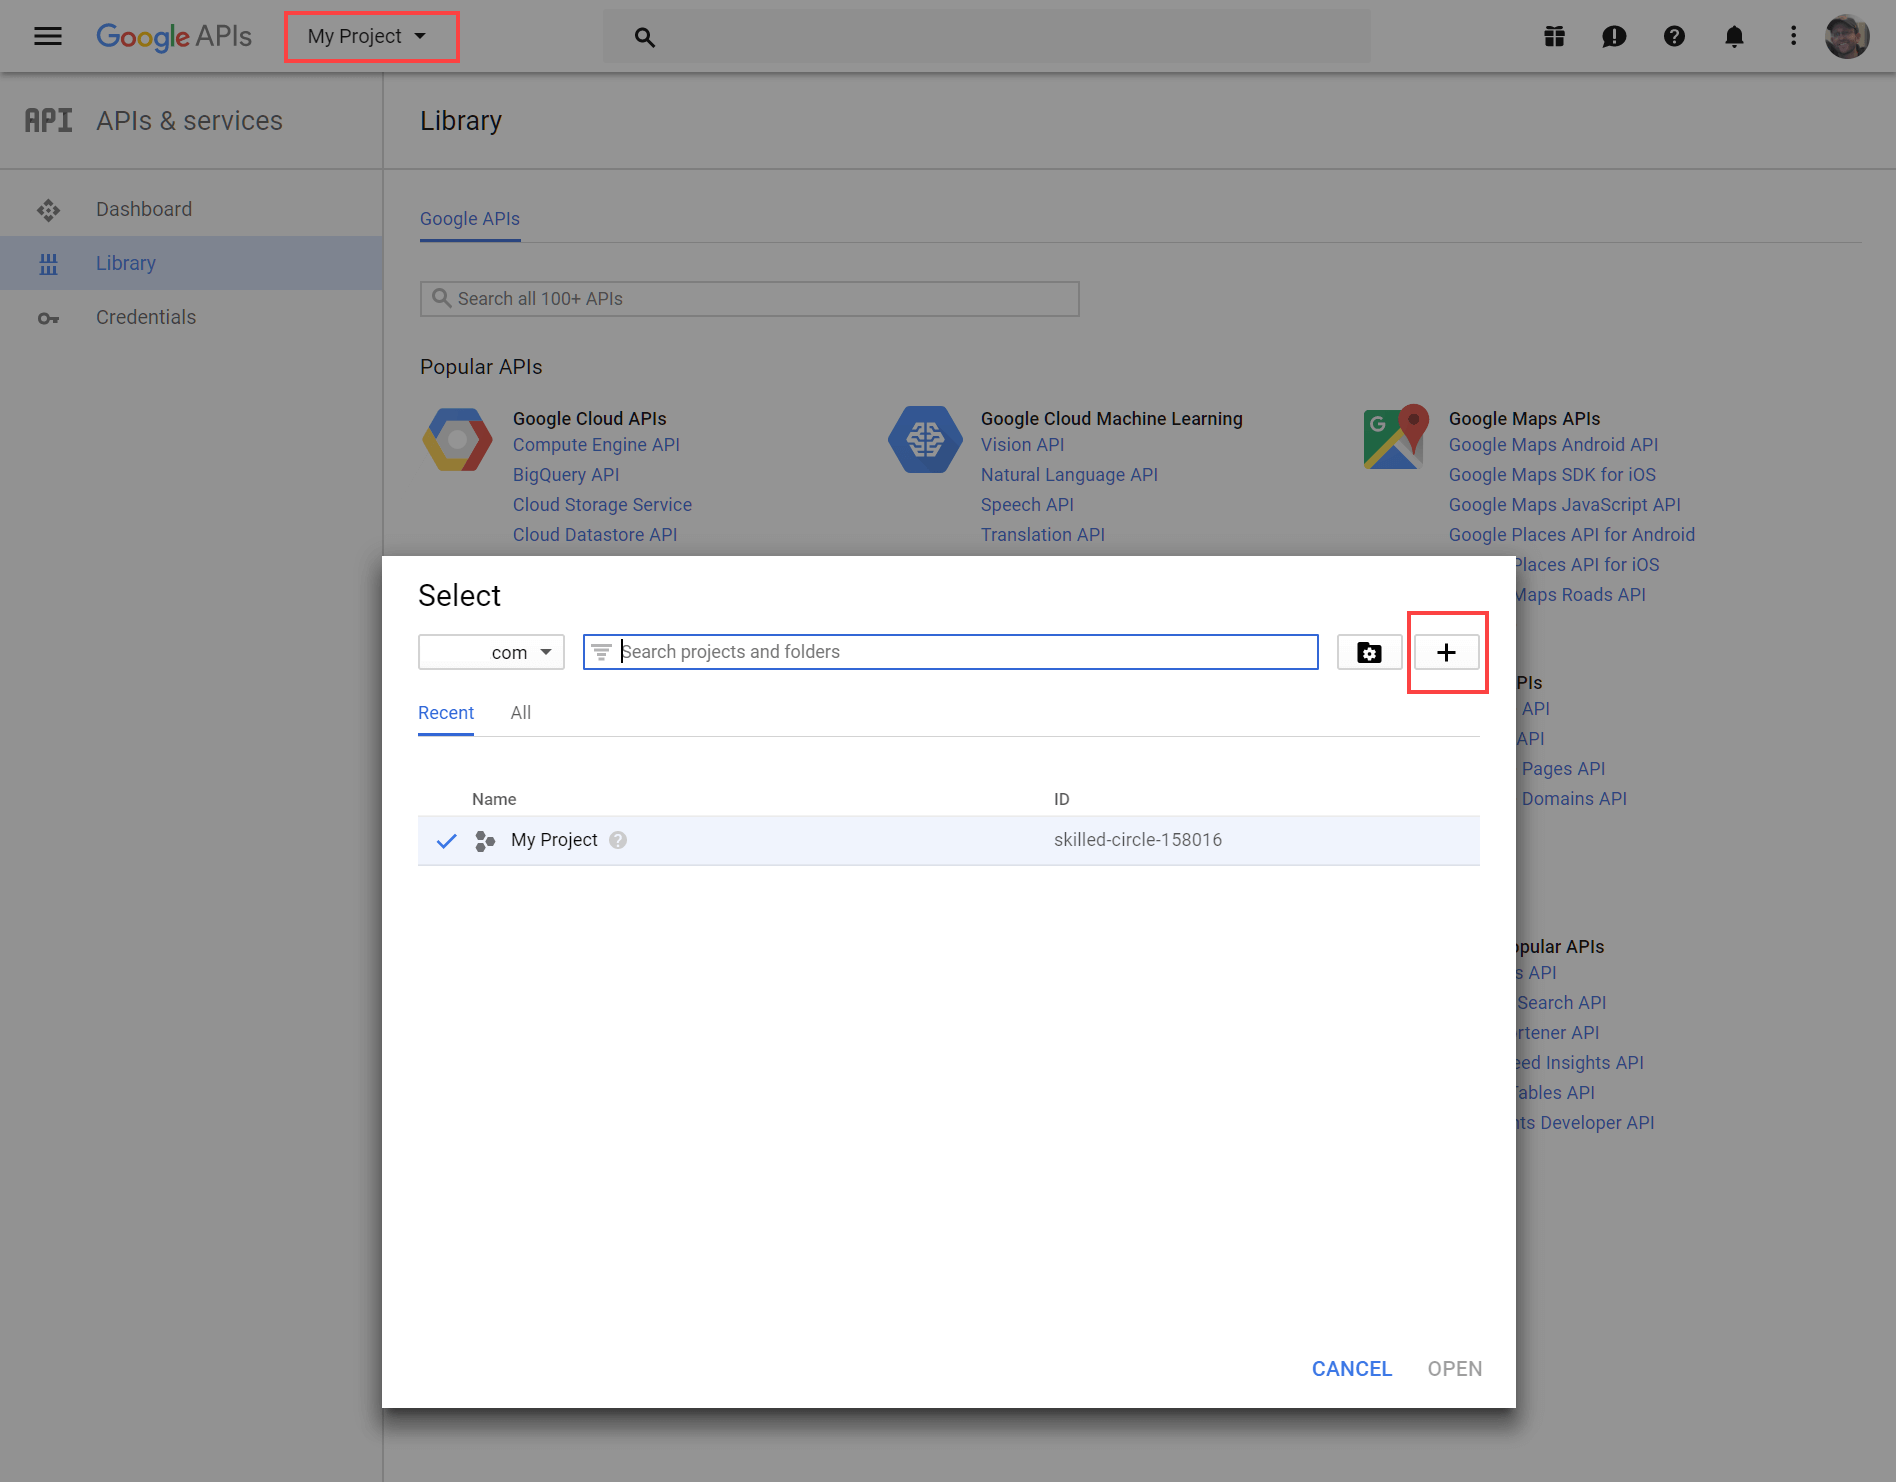
Task: Click the Google Maps logo icon
Action: click(x=1395, y=437)
